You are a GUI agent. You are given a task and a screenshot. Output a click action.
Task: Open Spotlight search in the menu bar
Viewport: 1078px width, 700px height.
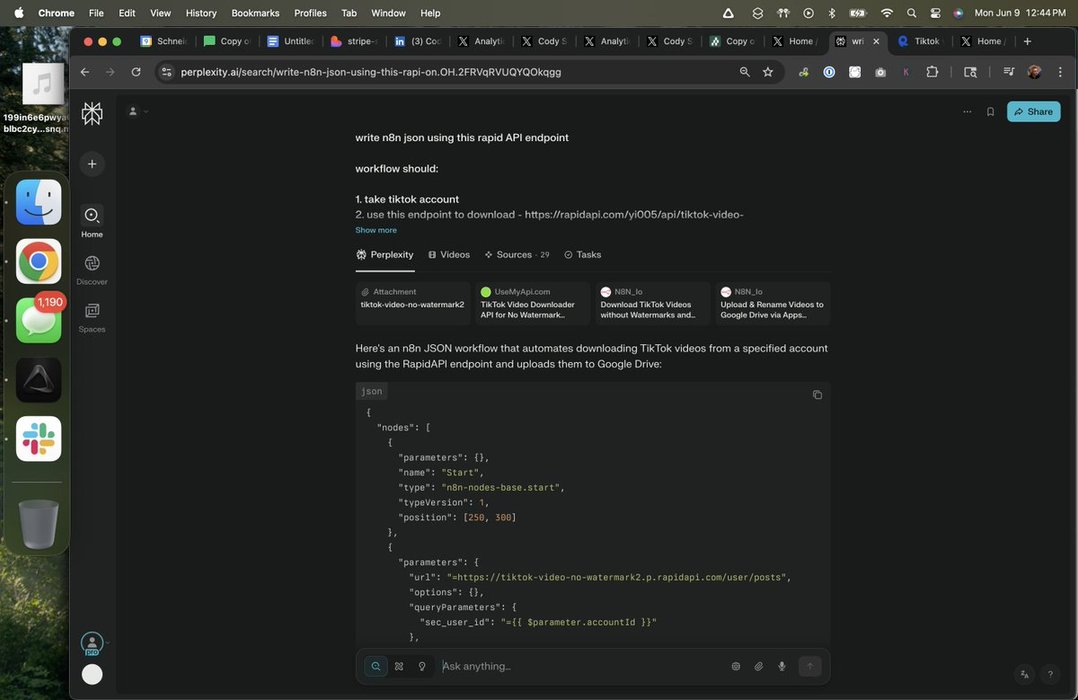click(x=911, y=13)
